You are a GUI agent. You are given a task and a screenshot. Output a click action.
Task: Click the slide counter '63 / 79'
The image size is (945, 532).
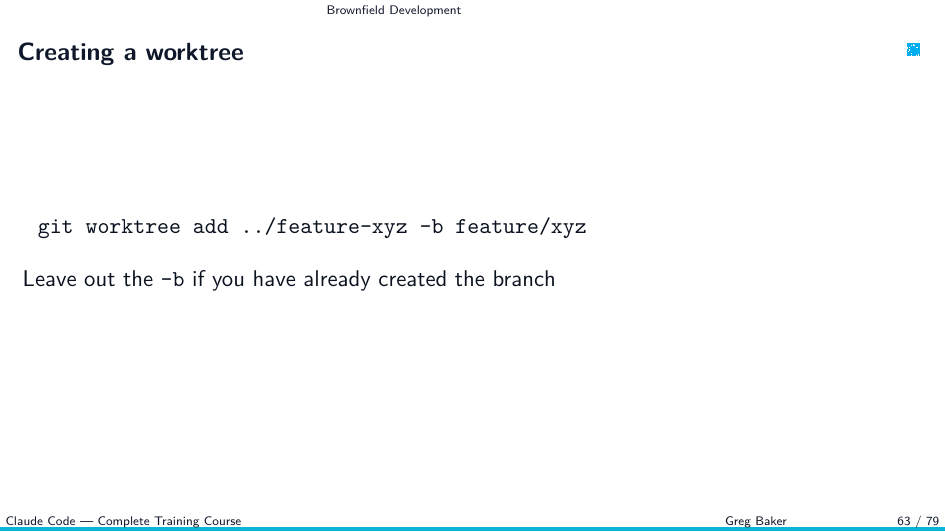click(x=918, y=521)
